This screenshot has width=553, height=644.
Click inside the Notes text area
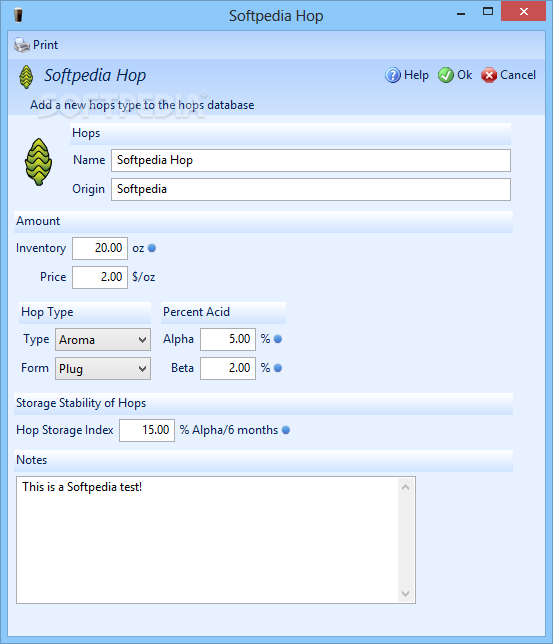click(207, 540)
